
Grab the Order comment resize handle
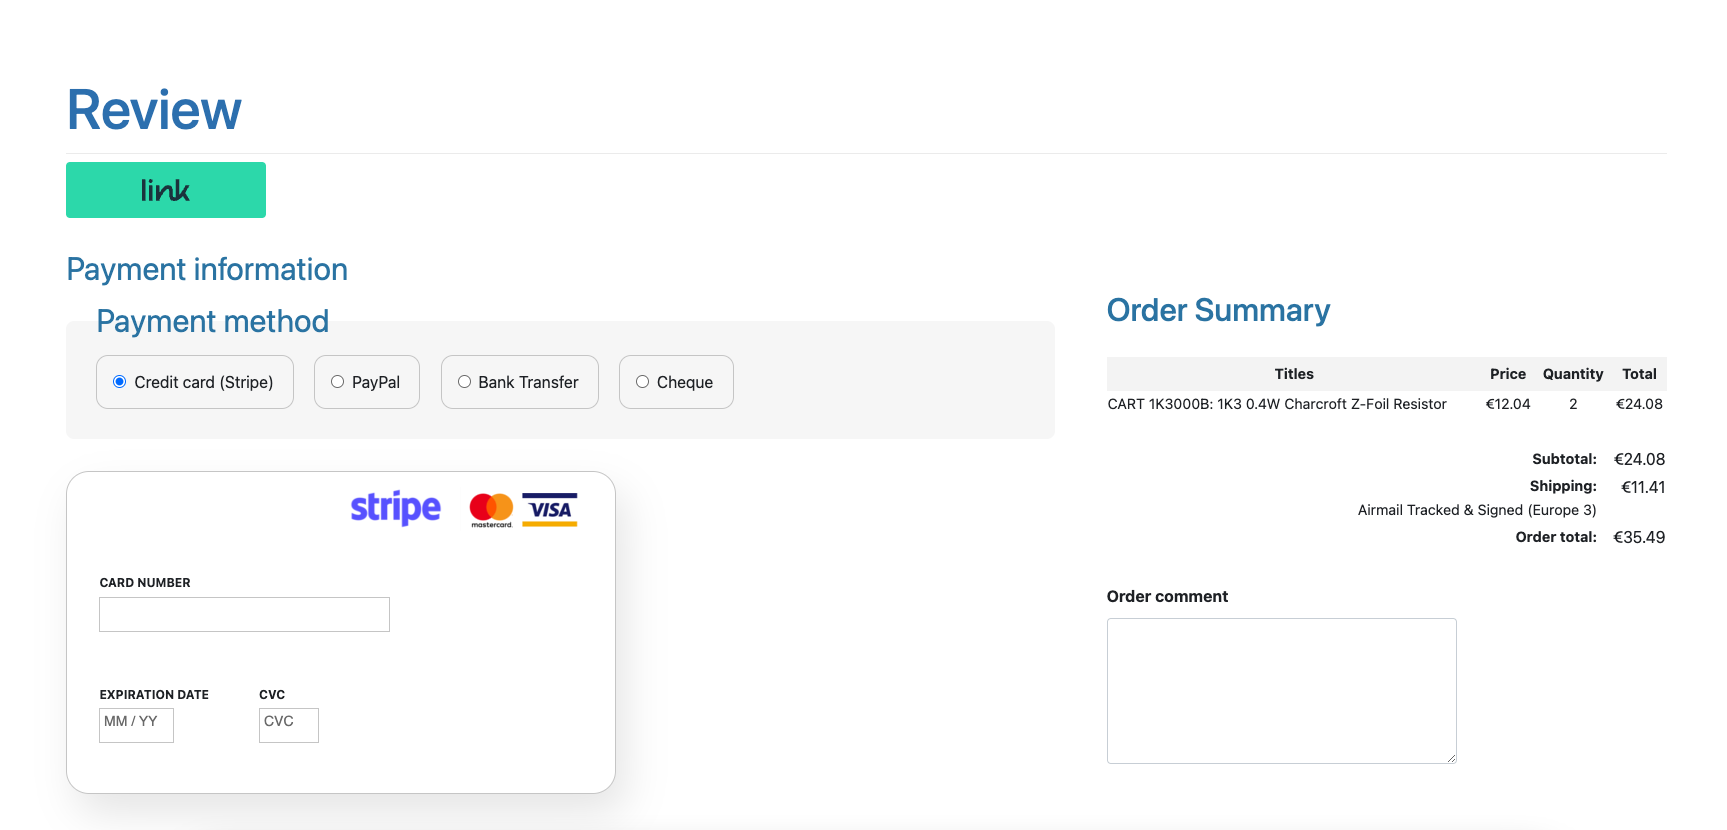[x=1451, y=758]
